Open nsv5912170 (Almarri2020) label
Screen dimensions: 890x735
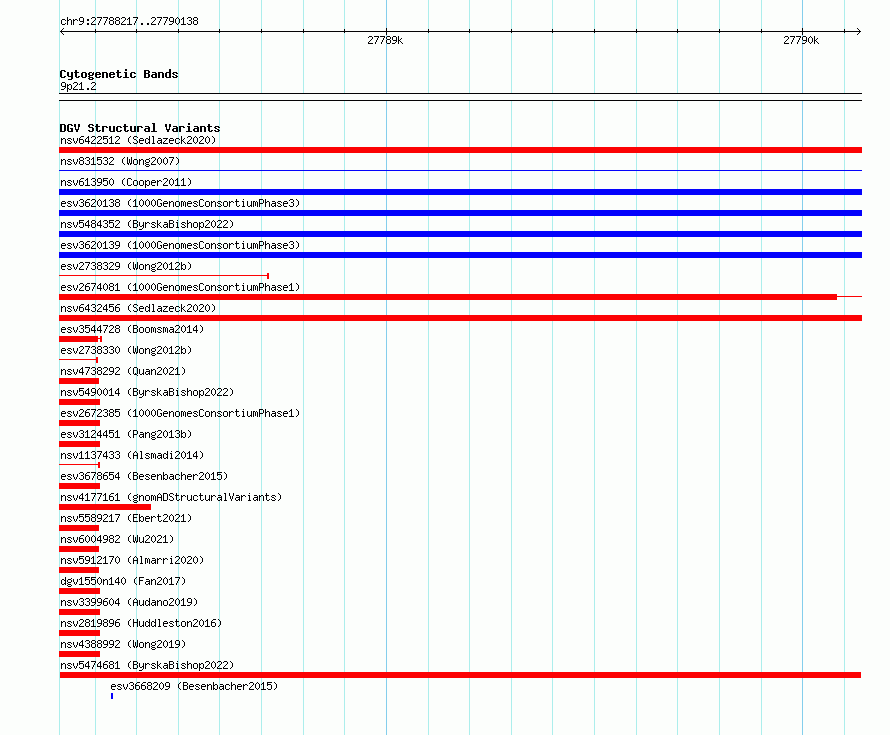click(x=132, y=560)
